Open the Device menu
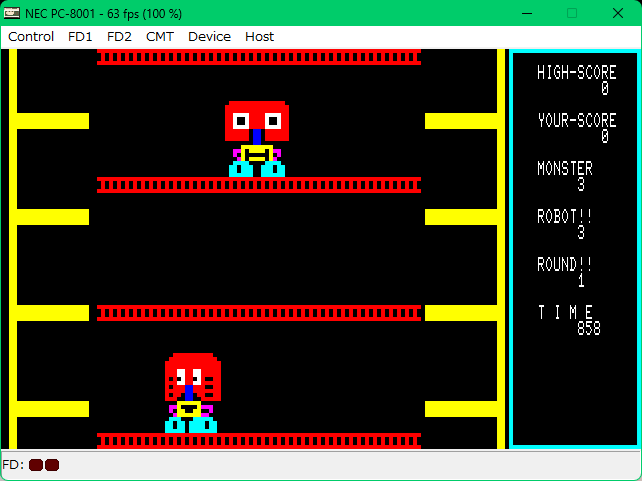642x481 pixels. pyautogui.click(x=209, y=36)
